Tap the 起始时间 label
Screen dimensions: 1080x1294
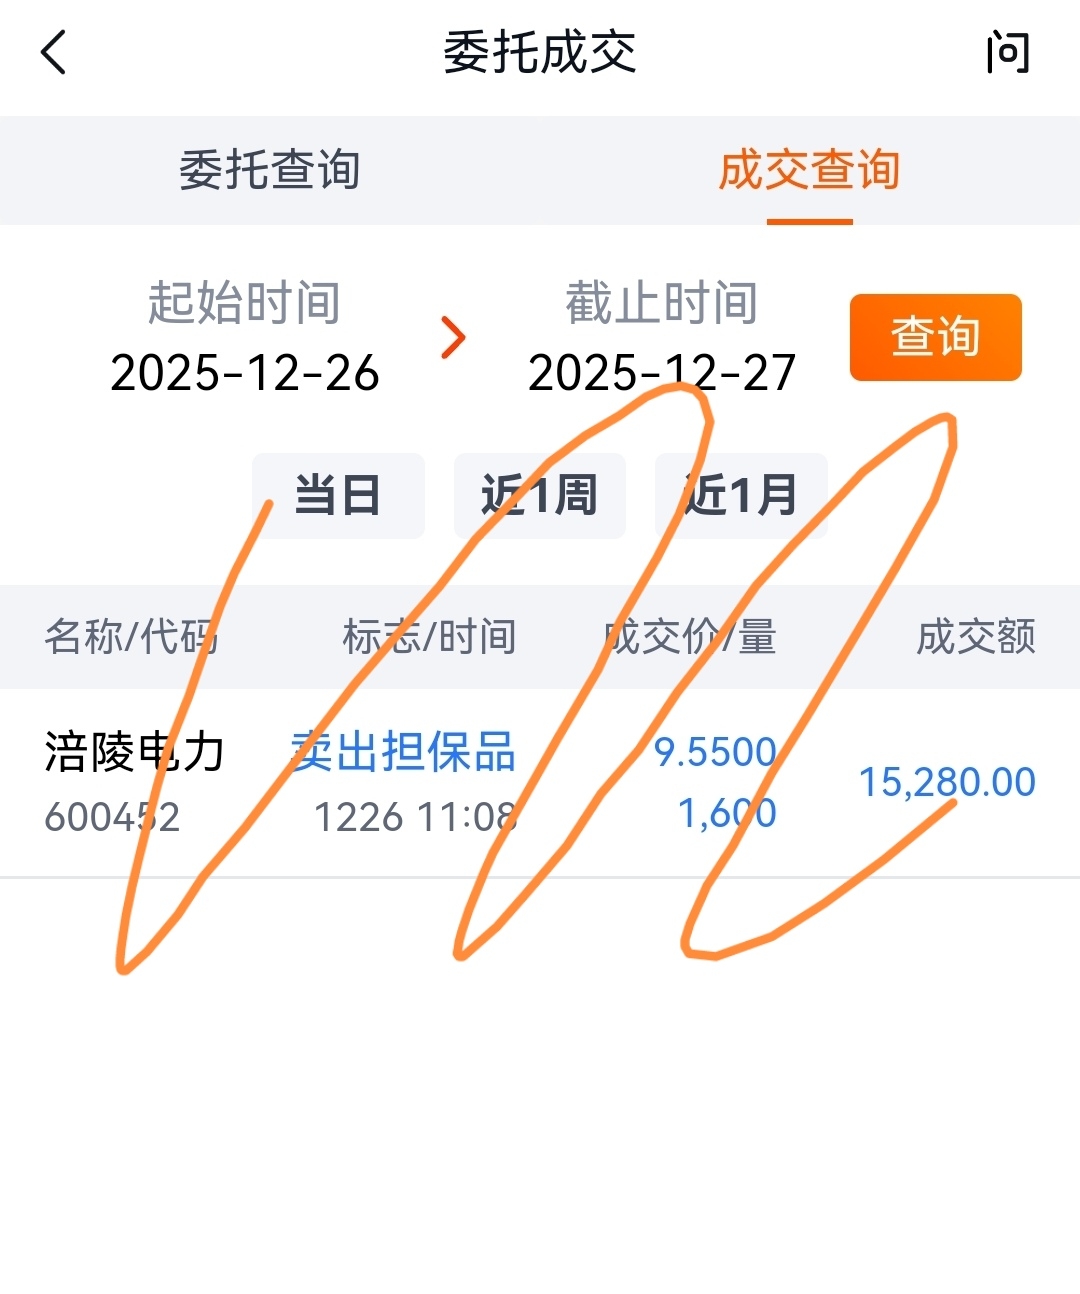245,303
